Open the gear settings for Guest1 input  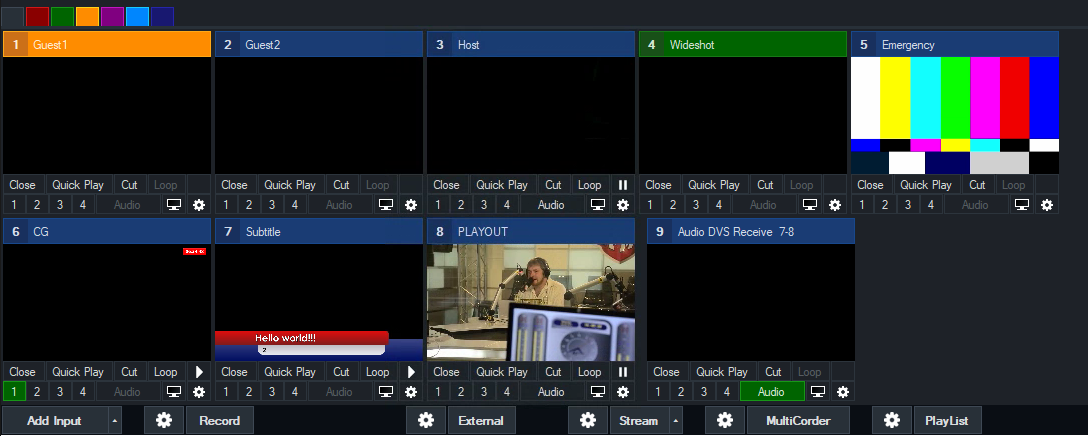click(199, 205)
